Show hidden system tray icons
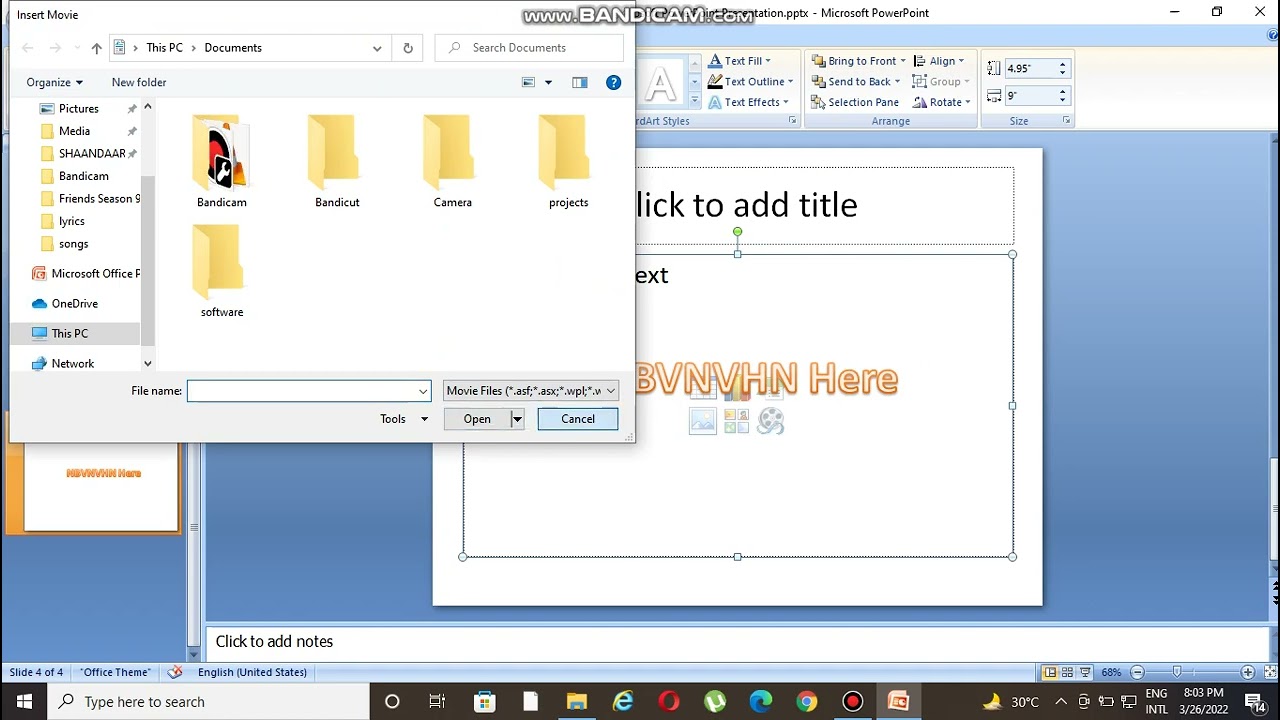Image resolution: width=1280 pixels, height=720 pixels. [1061, 702]
